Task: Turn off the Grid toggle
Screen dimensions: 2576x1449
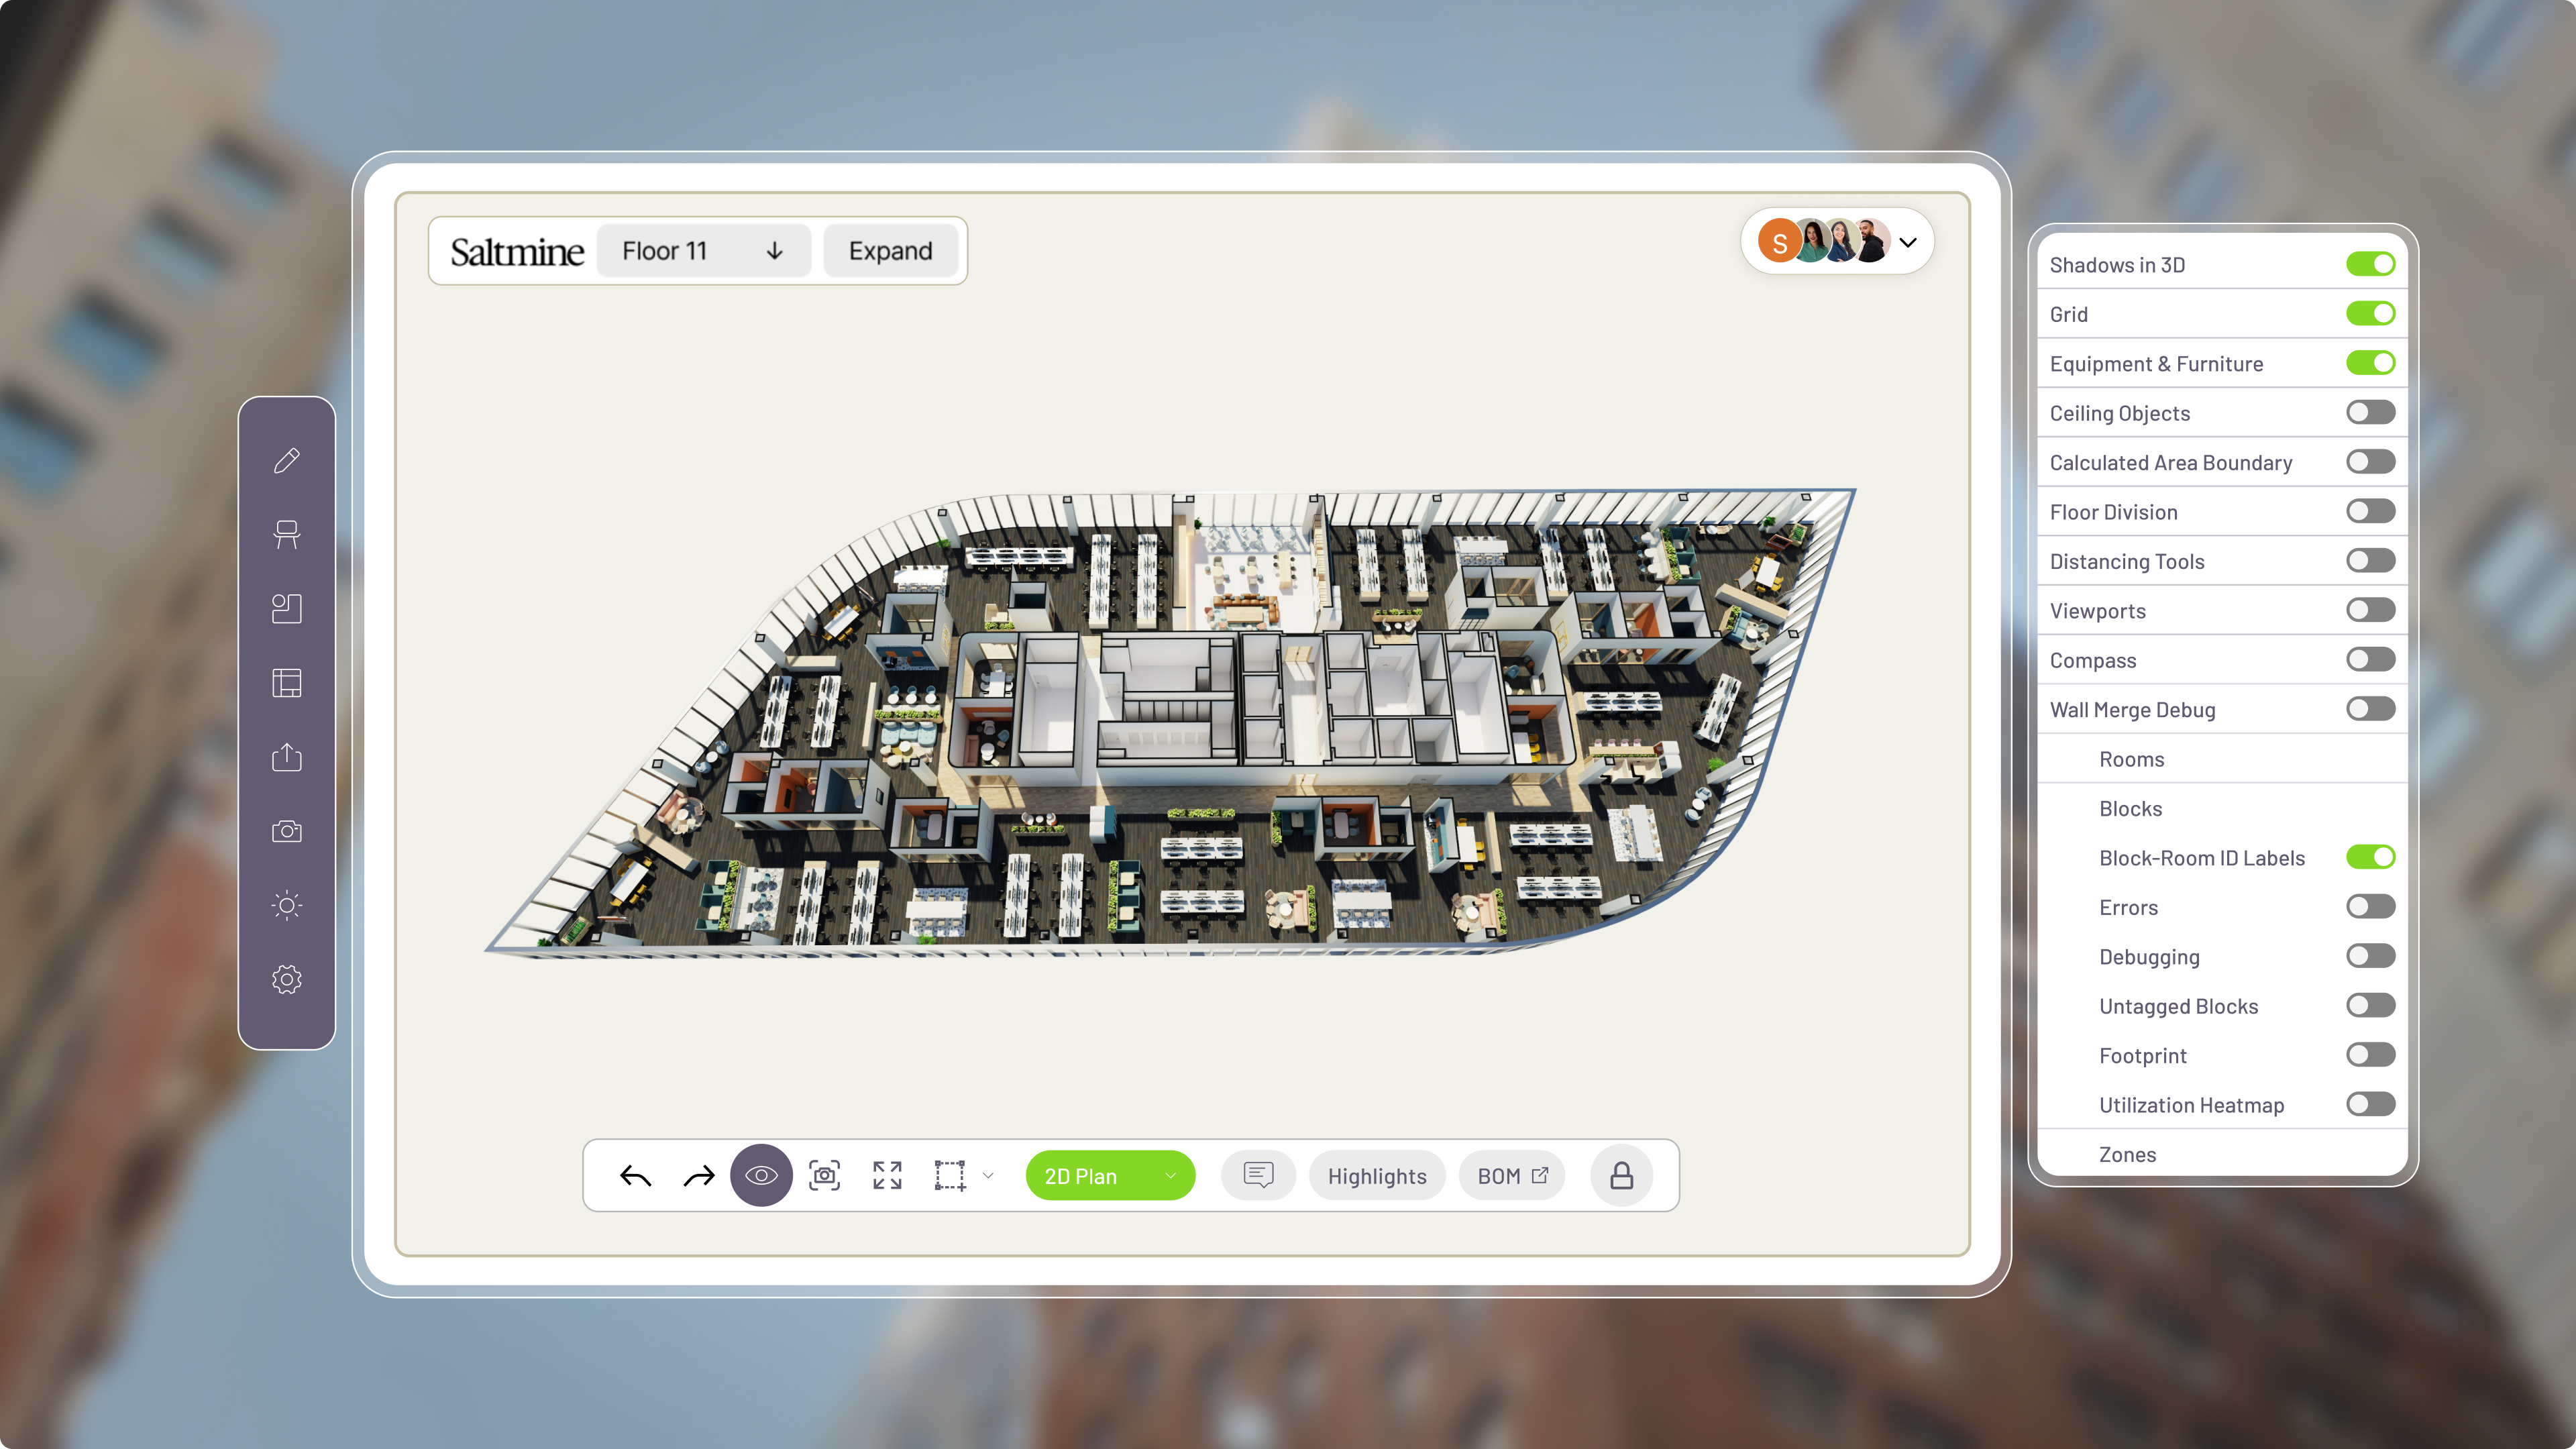Action: tap(2370, 314)
